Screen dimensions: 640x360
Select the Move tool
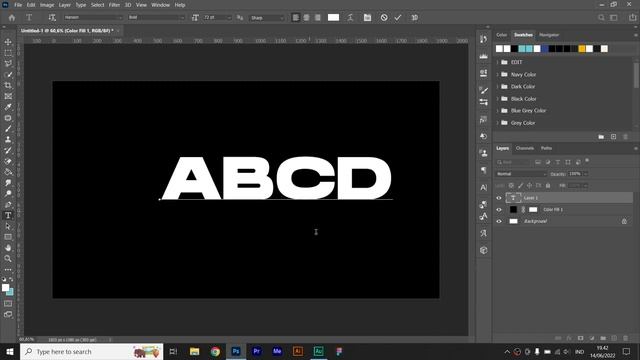coord(8,42)
